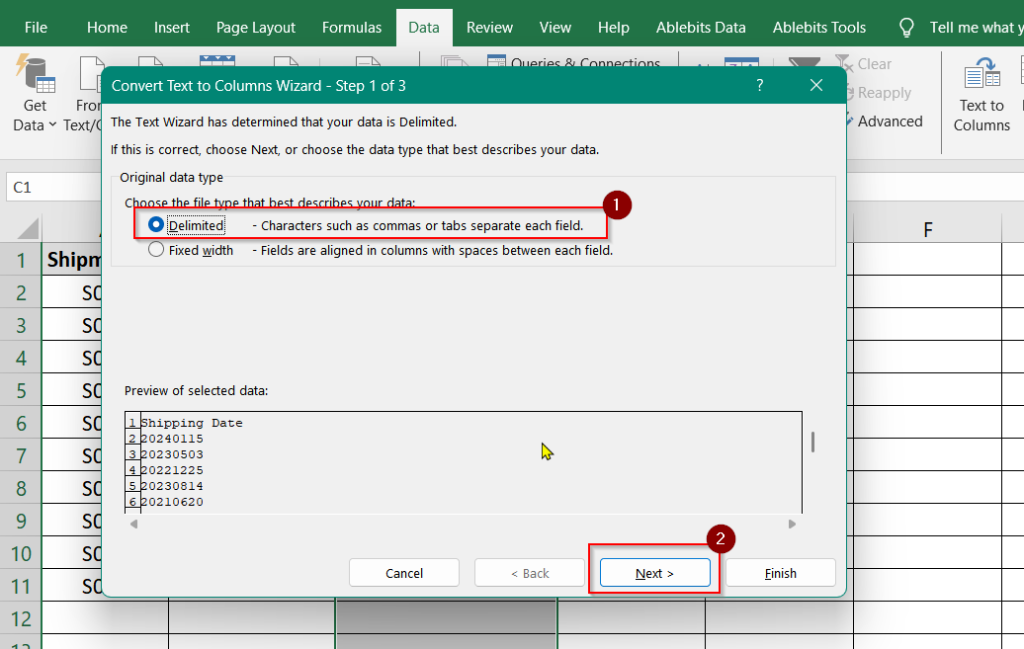This screenshot has height=649, width=1024.
Task: Click the Tell me lightbulb icon
Action: (x=906, y=27)
